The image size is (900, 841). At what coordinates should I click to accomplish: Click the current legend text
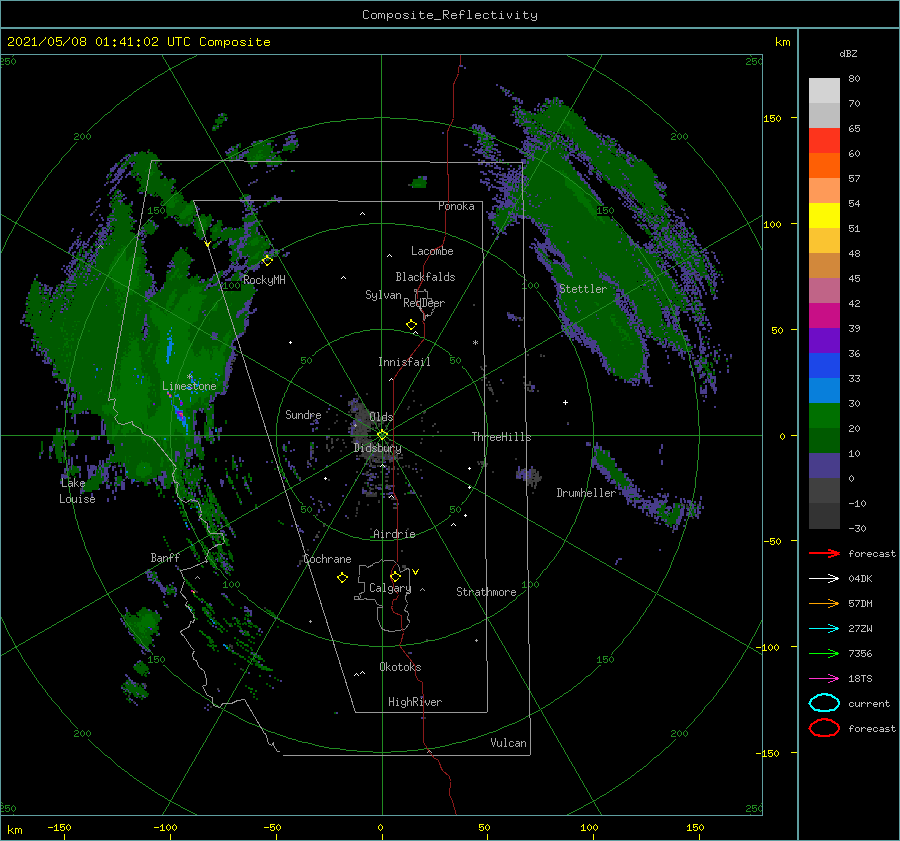[869, 703]
